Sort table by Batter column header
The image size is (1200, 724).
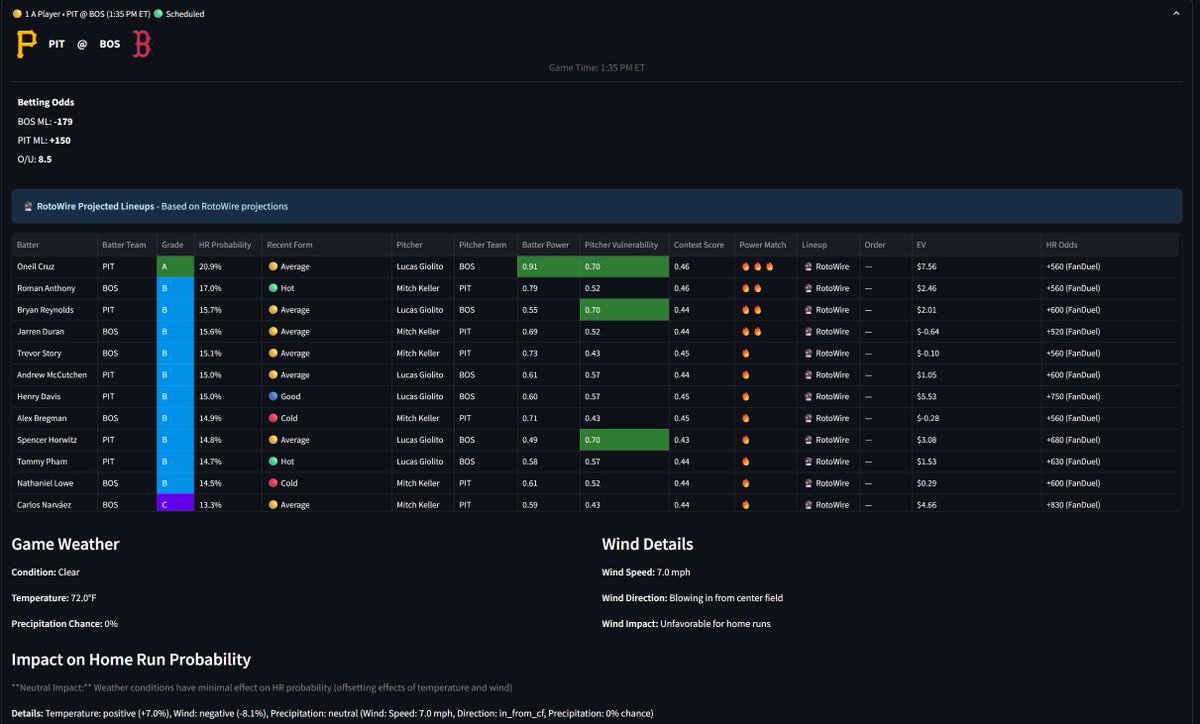pos(54,245)
